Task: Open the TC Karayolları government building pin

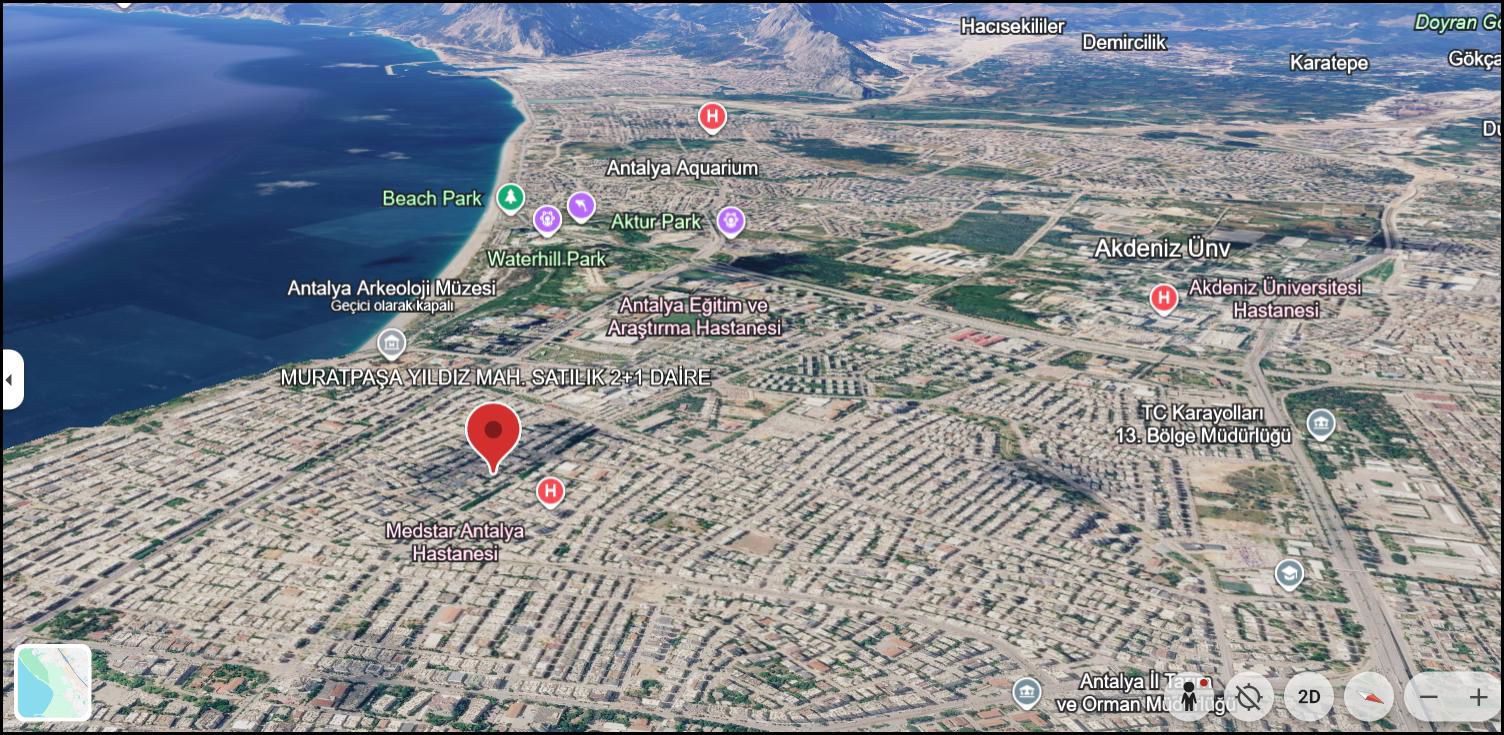Action: (1321, 424)
